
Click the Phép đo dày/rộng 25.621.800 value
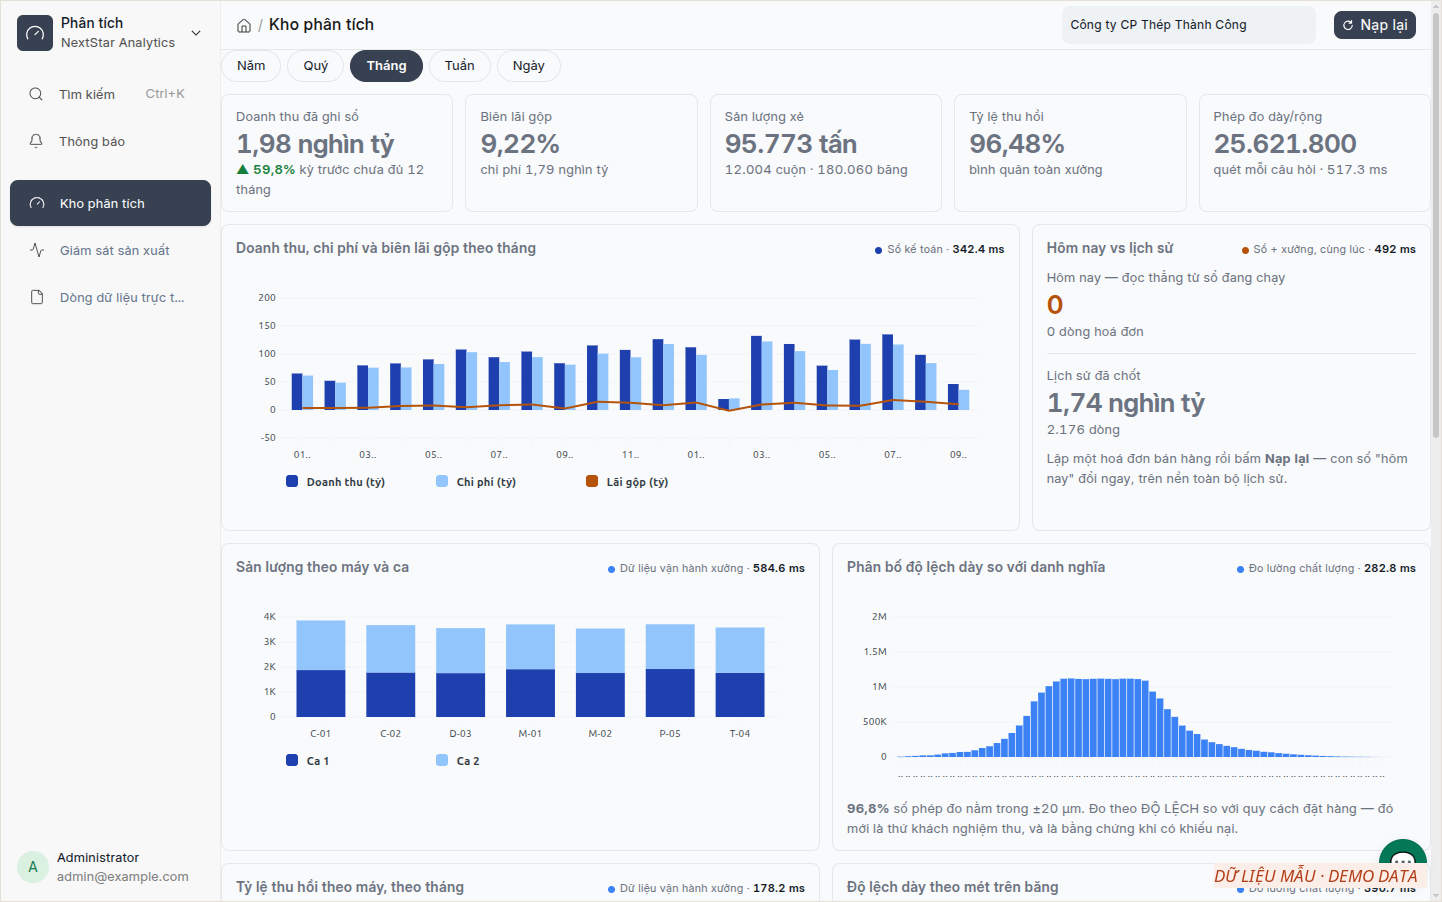[1285, 144]
